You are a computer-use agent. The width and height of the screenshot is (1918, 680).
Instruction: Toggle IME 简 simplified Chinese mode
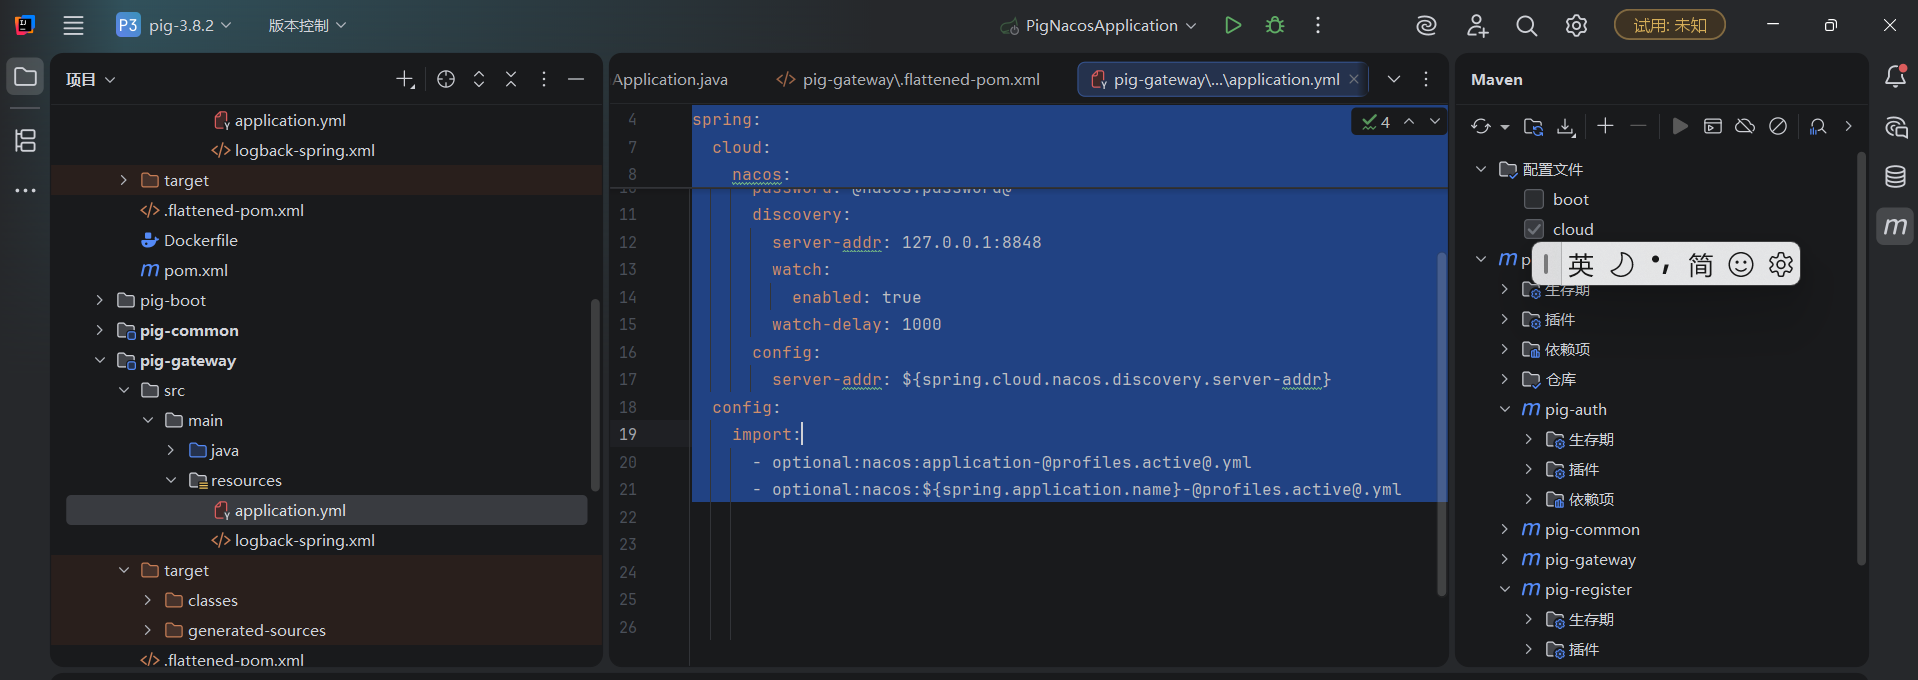click(1701, 264)
